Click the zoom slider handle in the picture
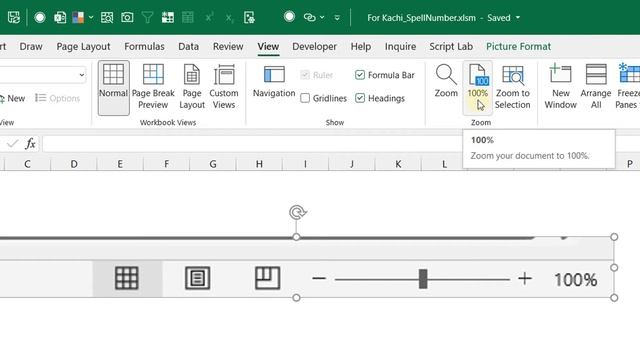This screenshot has width=640, height=360. click(x=423, y=279)
